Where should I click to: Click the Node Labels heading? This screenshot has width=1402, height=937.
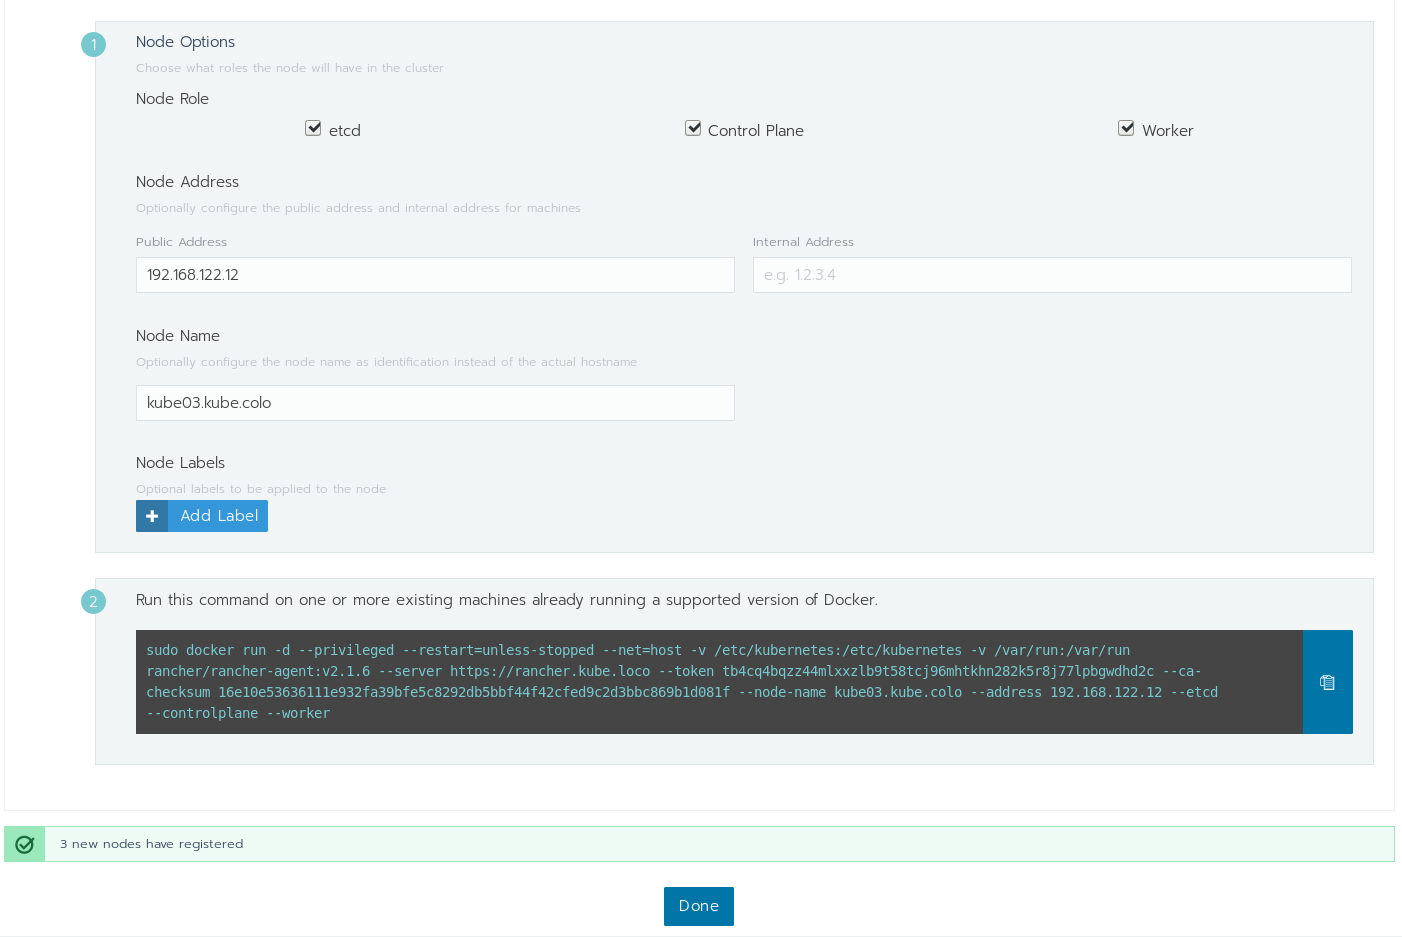coord(180,463)
